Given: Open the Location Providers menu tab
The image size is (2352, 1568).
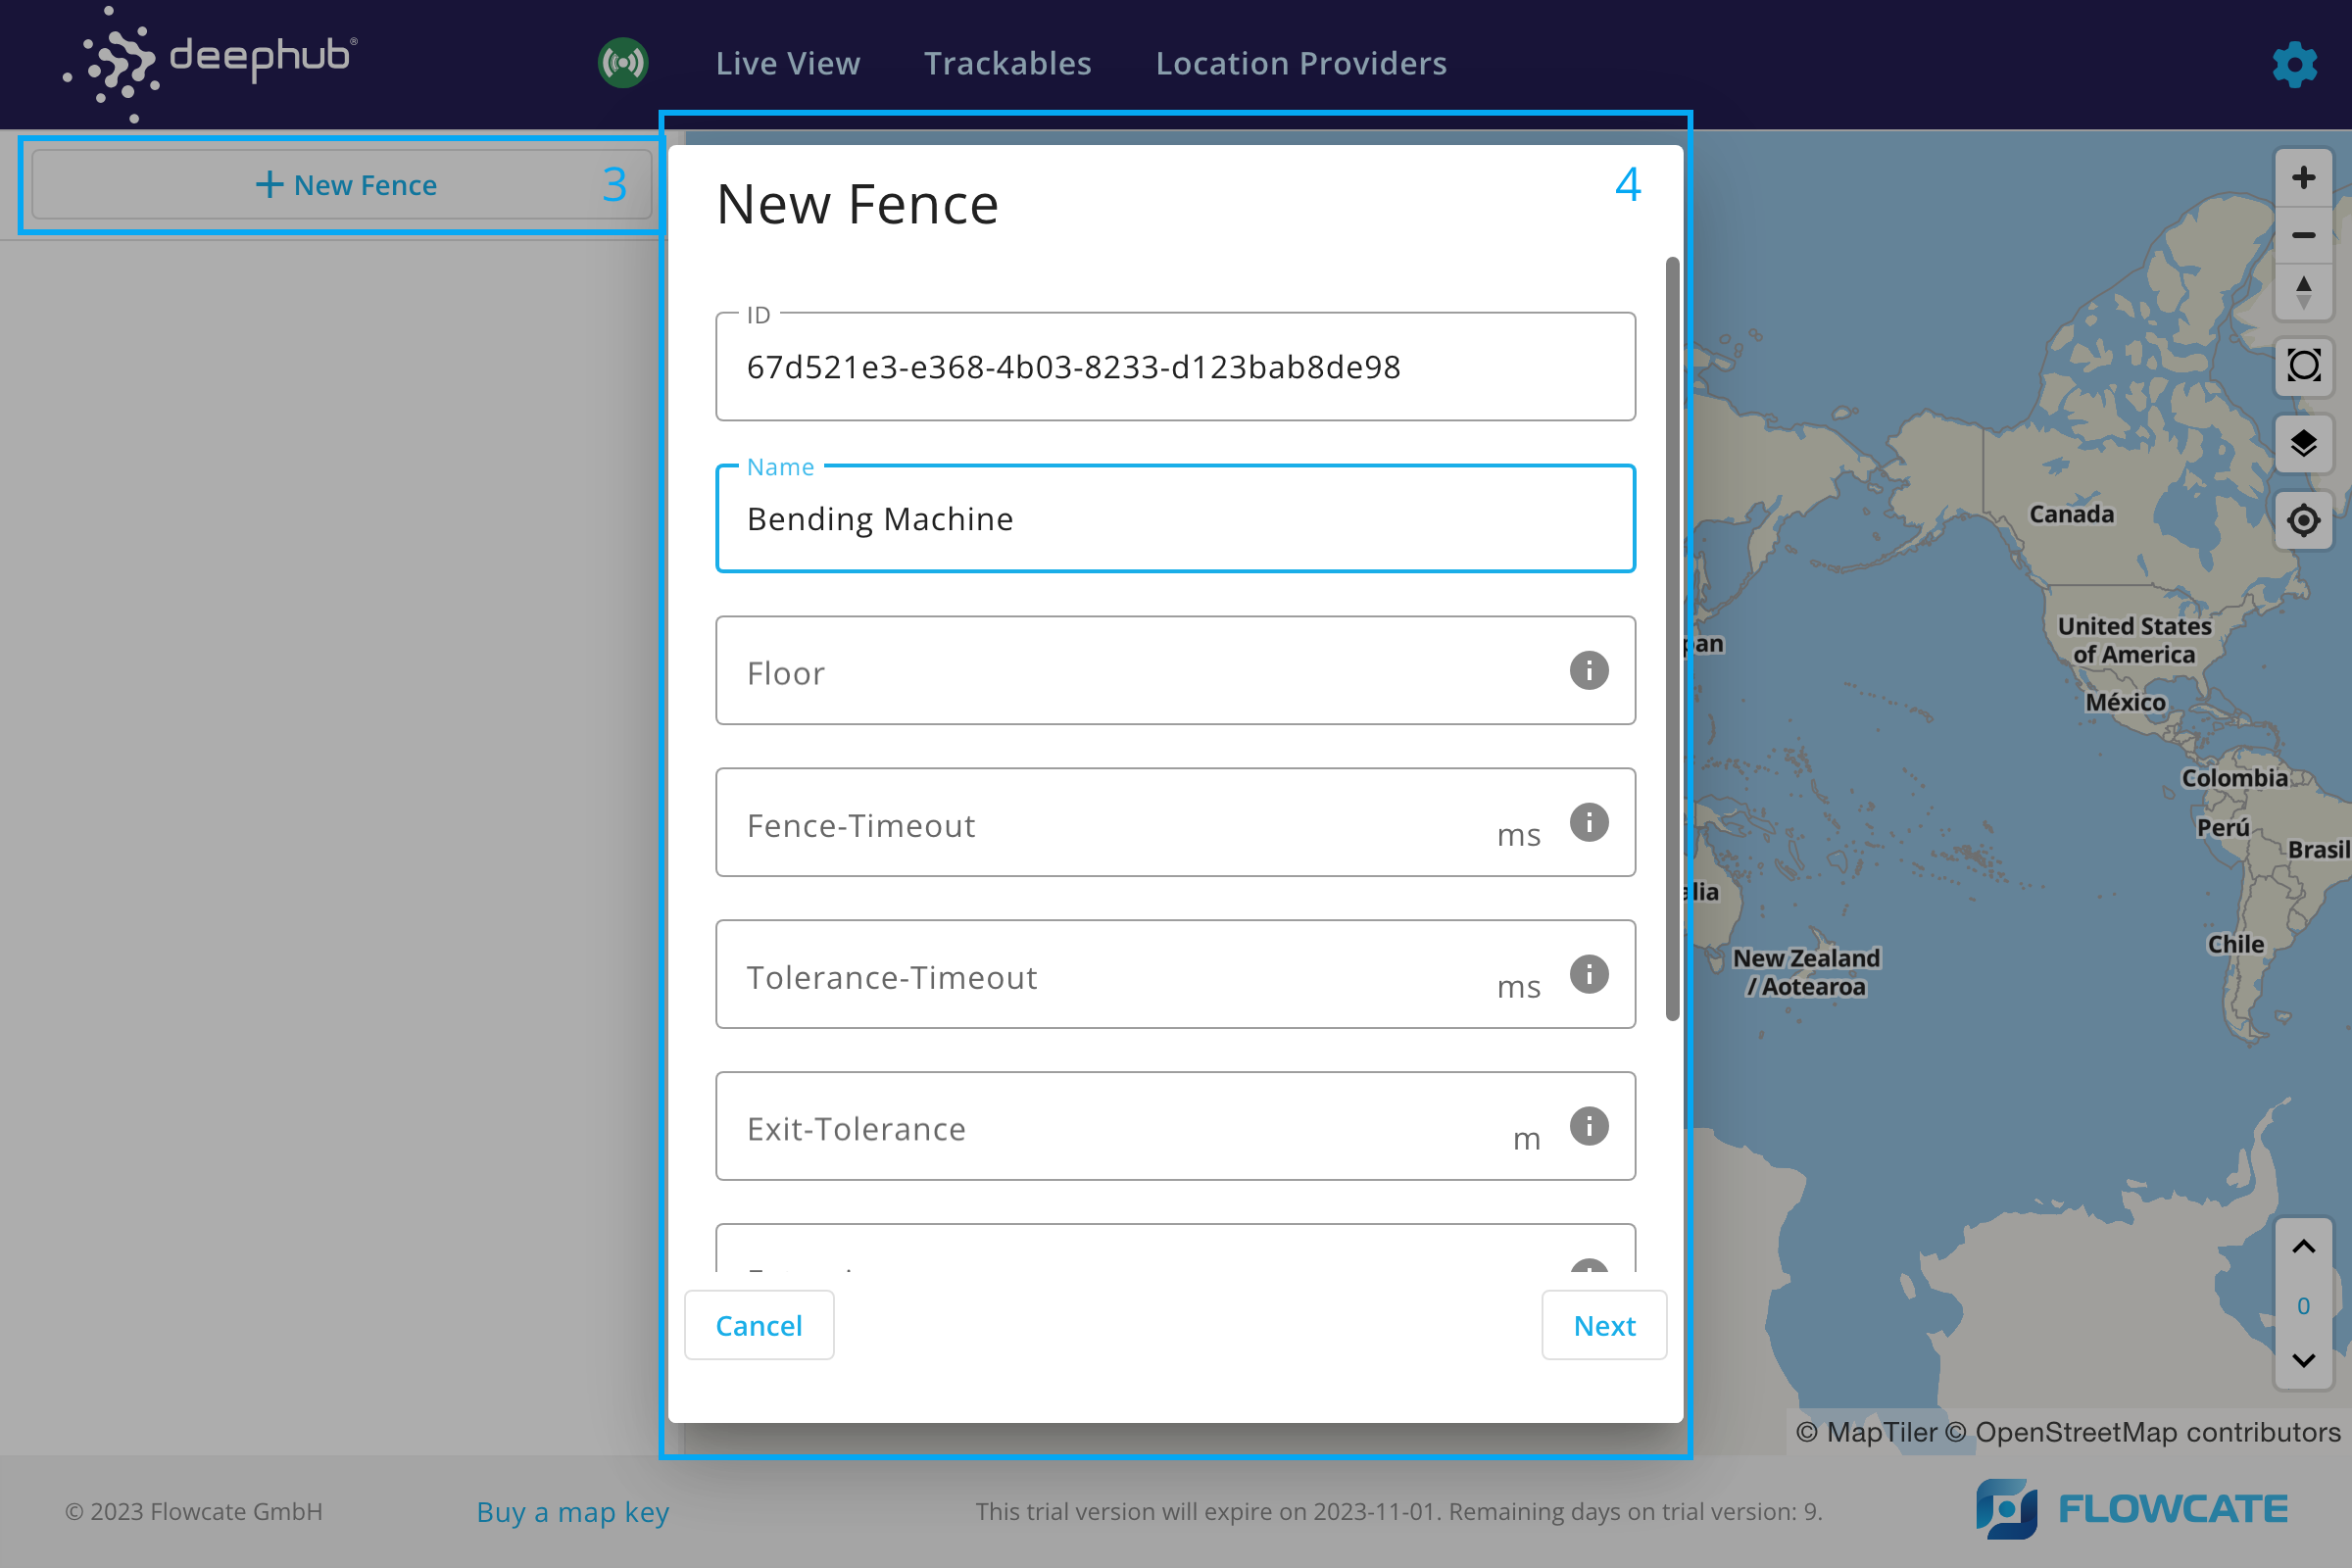Looking at the screenshot, I should pyautogui.click(x=1302, y=63).
